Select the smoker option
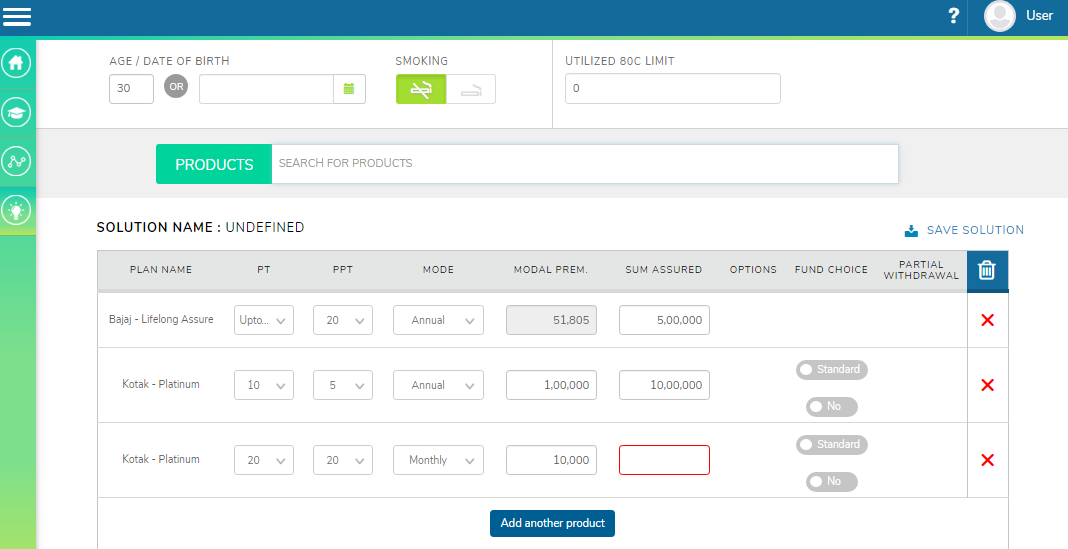 470,89
